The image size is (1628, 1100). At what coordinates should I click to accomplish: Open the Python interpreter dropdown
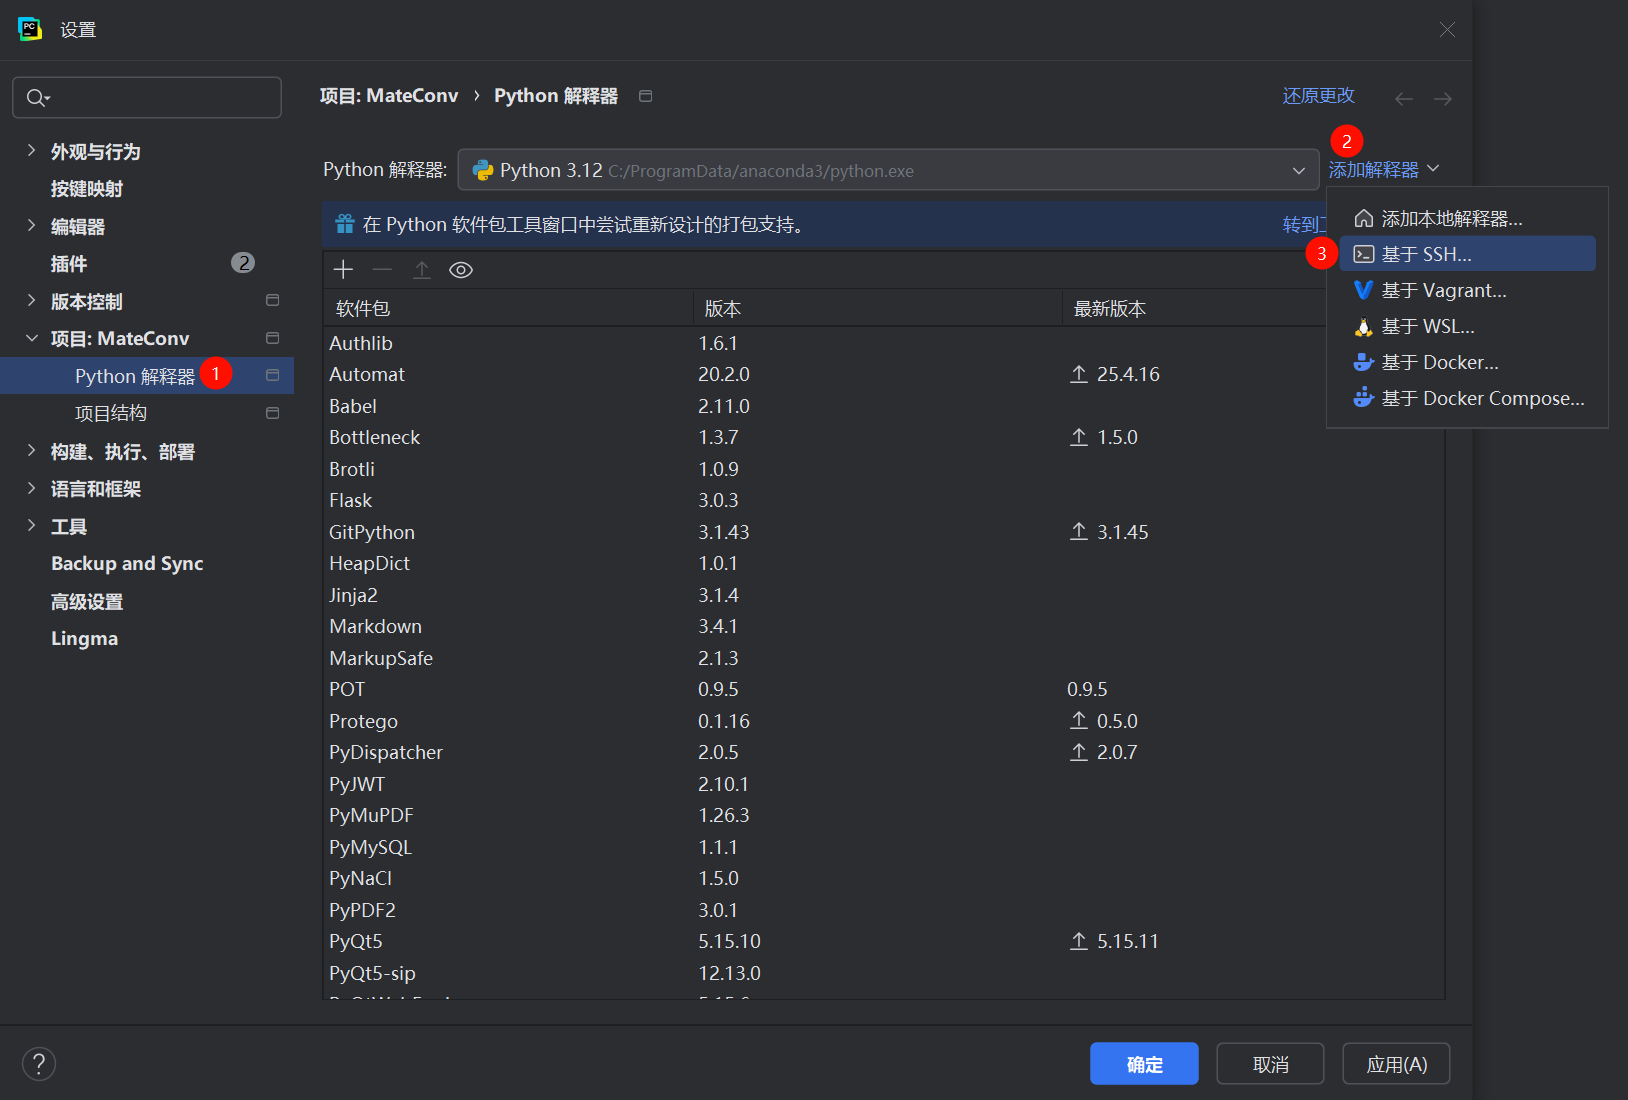(888, 170)
